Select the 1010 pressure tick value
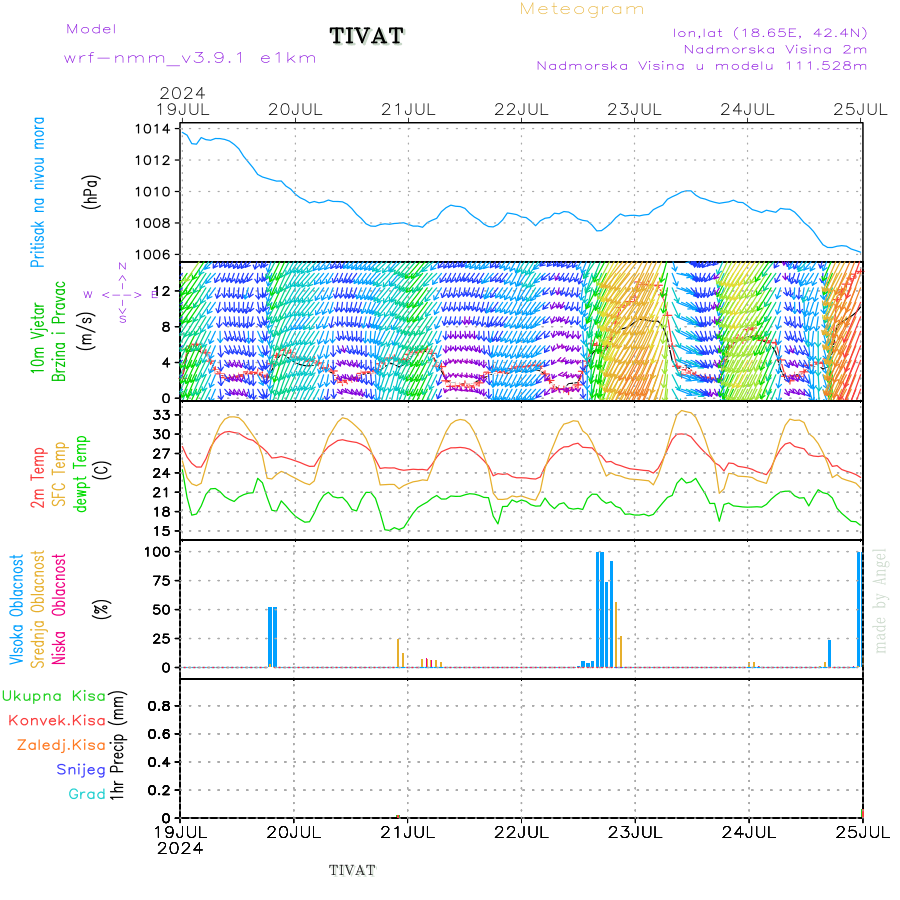The height and width of the screenshot is (900, 900). click(x=153, y=192)
